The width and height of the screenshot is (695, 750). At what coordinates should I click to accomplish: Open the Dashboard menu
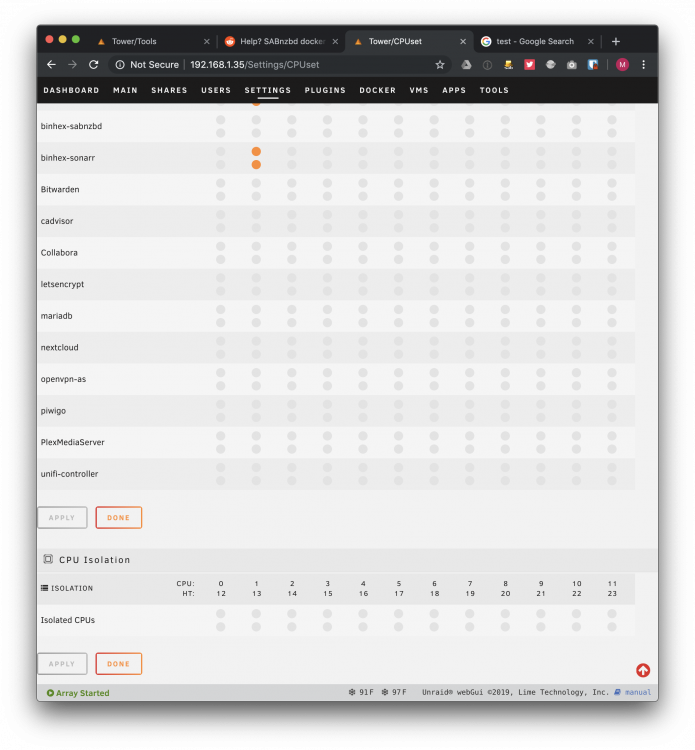(71, 90)
